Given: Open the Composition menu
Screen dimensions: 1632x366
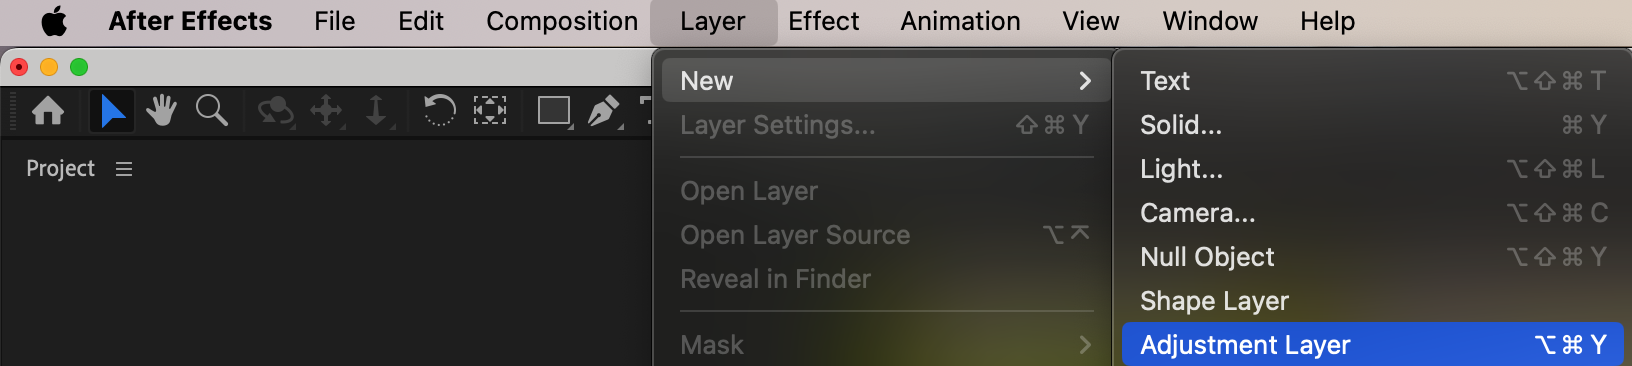Looking at the screenshot, I should coord(562,21).
